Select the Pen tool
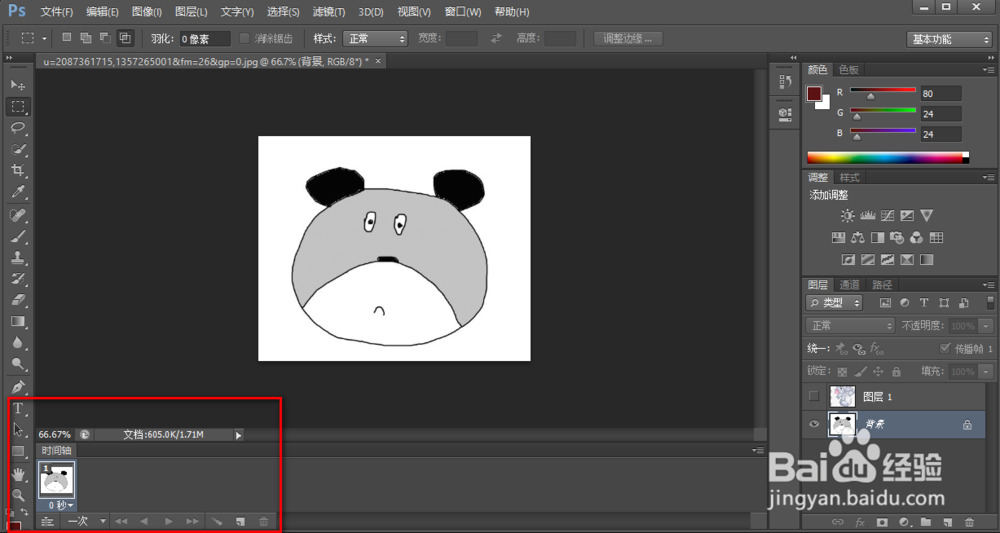The image size is (1000, 533). [x=18, y=387]
